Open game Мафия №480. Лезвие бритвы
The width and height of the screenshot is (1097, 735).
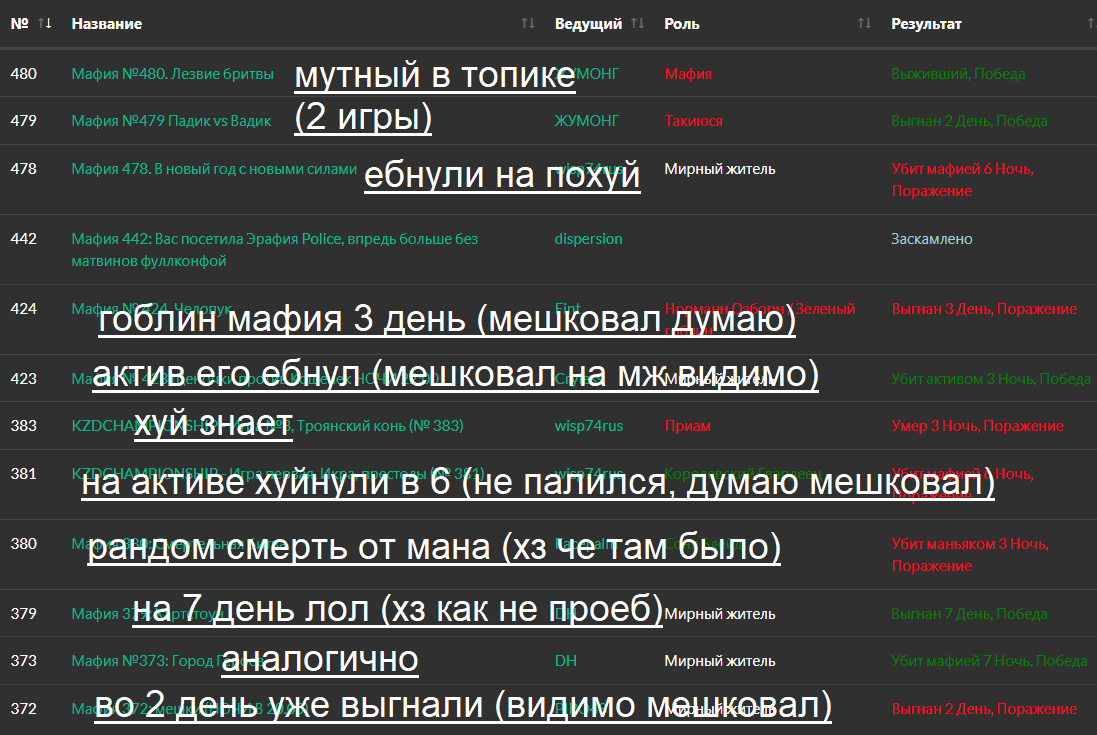tap(172, 72)
